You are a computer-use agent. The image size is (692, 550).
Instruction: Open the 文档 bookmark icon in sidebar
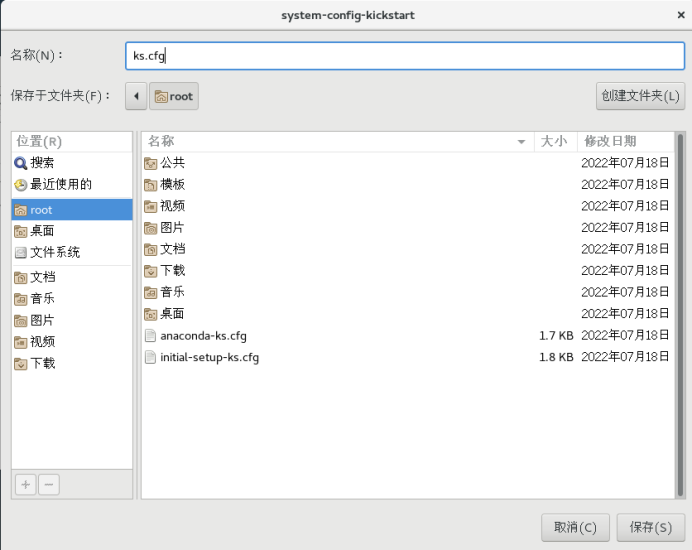tap(21, 278)
